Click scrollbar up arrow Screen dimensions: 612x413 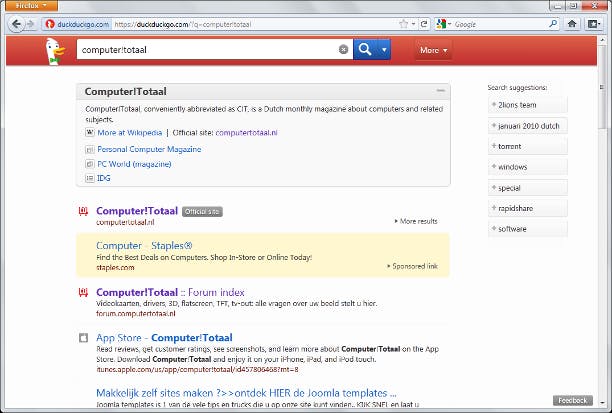[x=602, y=39]
